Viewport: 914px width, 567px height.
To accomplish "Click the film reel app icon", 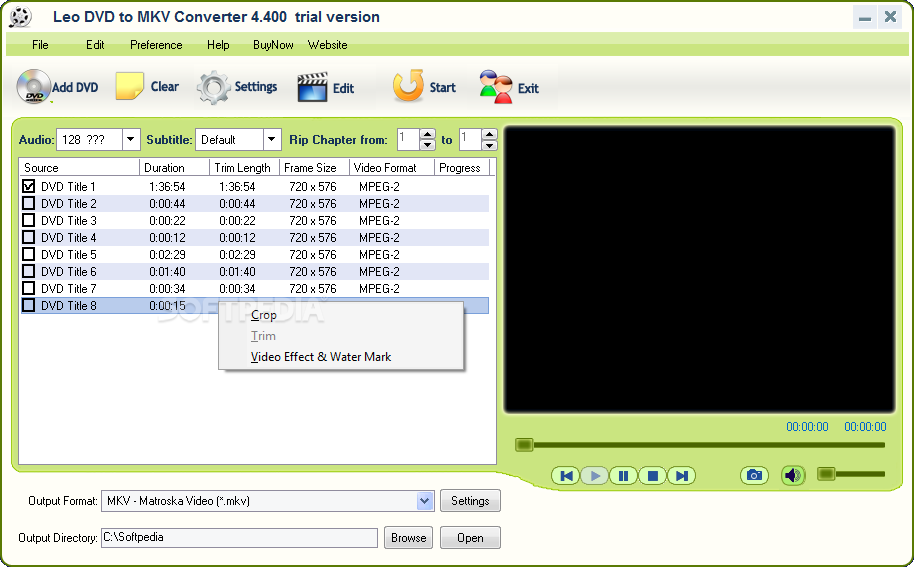I will click(x=20, y=17).
